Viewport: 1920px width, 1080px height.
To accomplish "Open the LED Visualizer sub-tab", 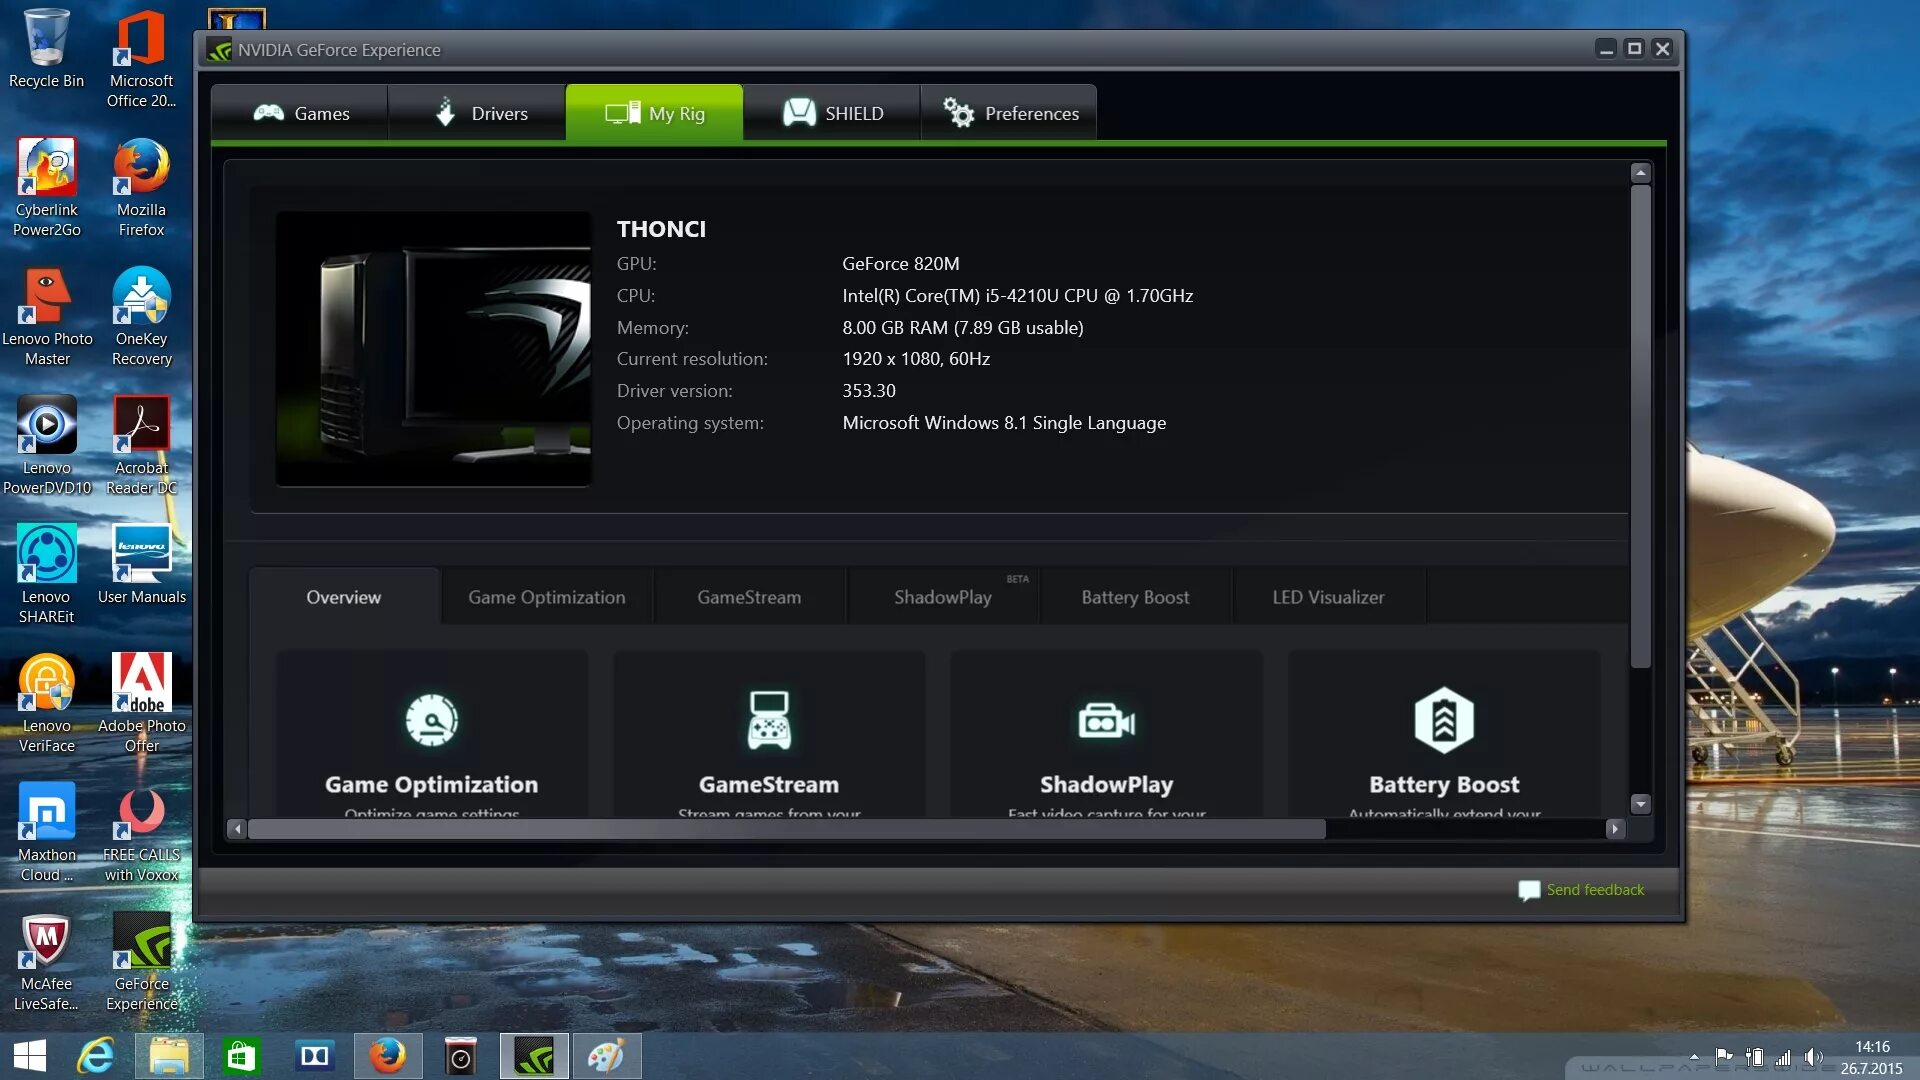I will pyautogui.click(x=1329, y=597).
